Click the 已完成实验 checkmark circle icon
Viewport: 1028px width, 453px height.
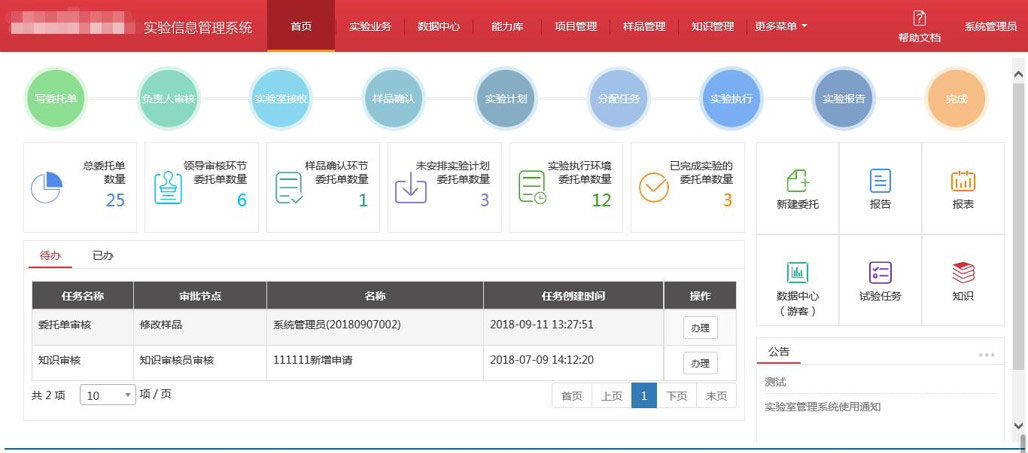coord(654,187)
